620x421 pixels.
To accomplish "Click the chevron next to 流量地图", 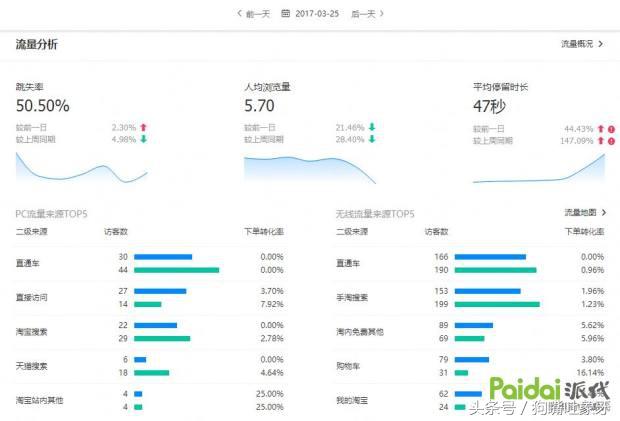I will (604, 212).
